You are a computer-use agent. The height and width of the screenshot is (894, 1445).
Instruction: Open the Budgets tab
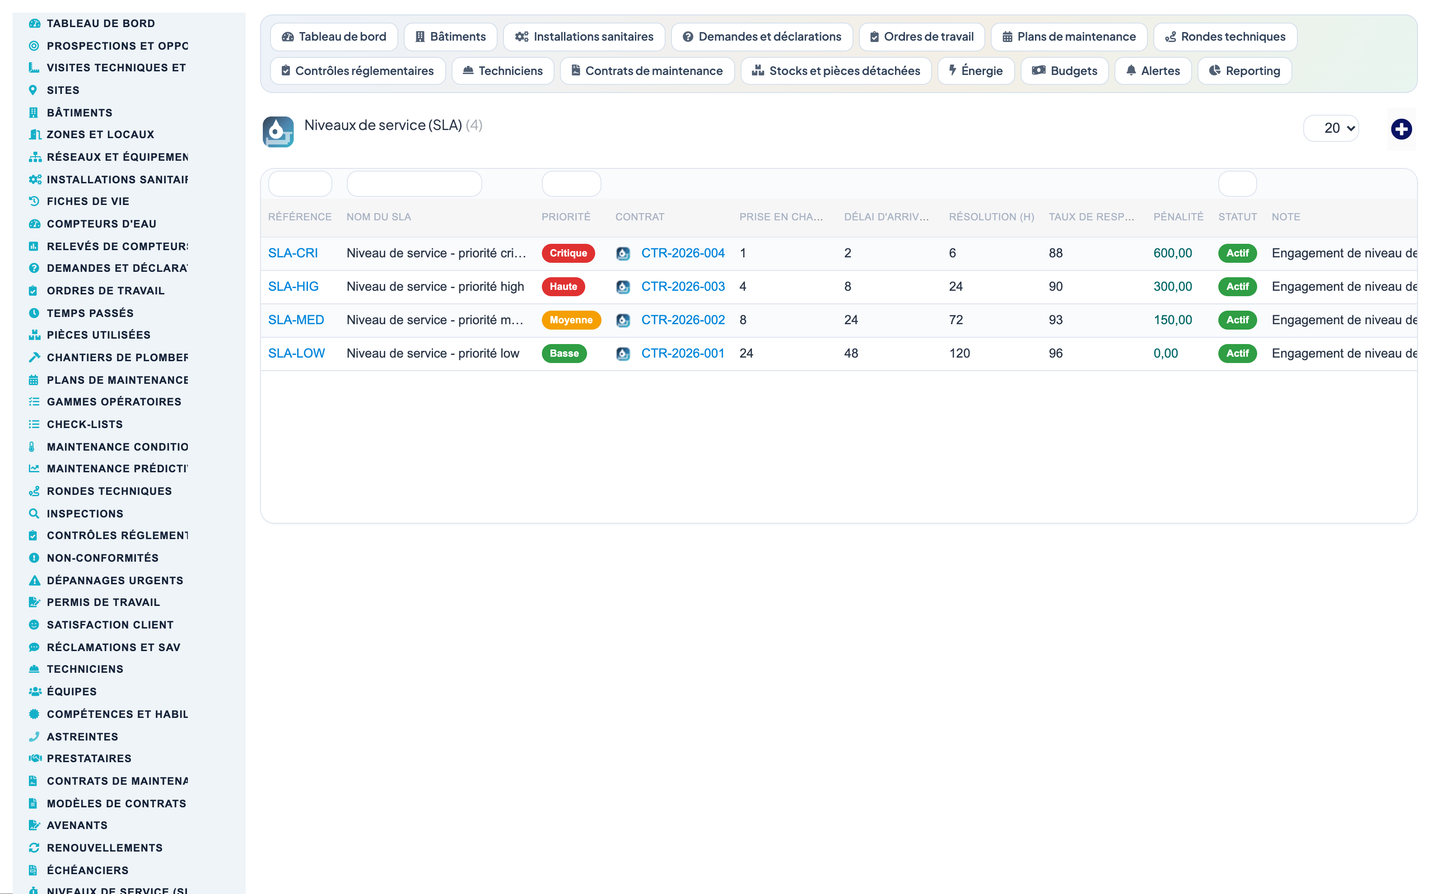1065,71
